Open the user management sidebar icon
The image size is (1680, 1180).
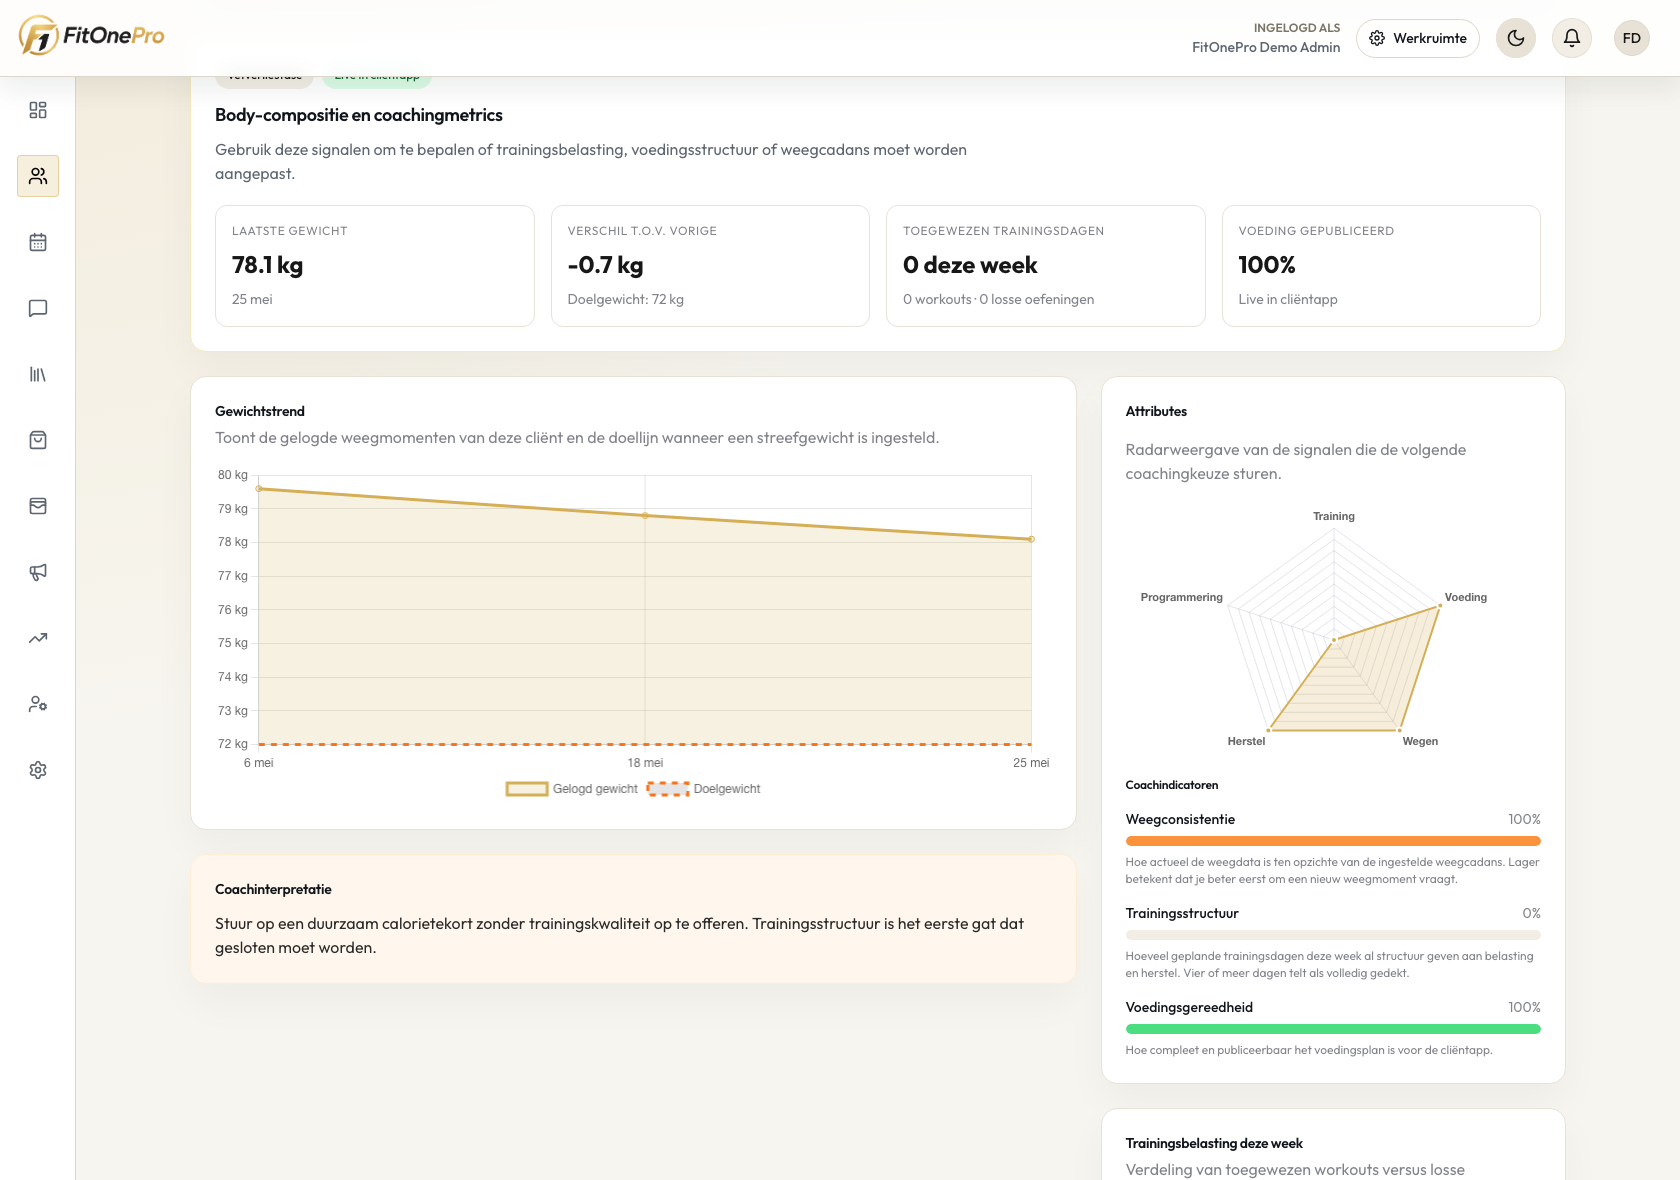(38, 704)
